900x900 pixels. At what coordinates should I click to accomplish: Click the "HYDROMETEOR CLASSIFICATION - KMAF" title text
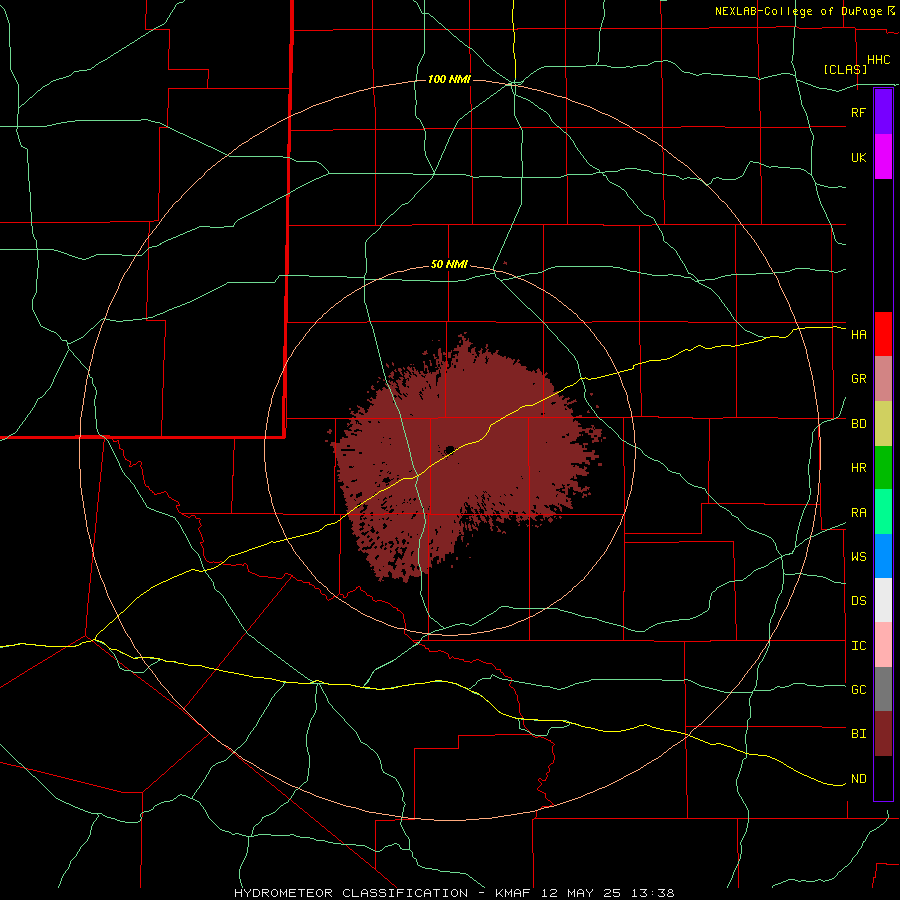[x=384, y=893]
